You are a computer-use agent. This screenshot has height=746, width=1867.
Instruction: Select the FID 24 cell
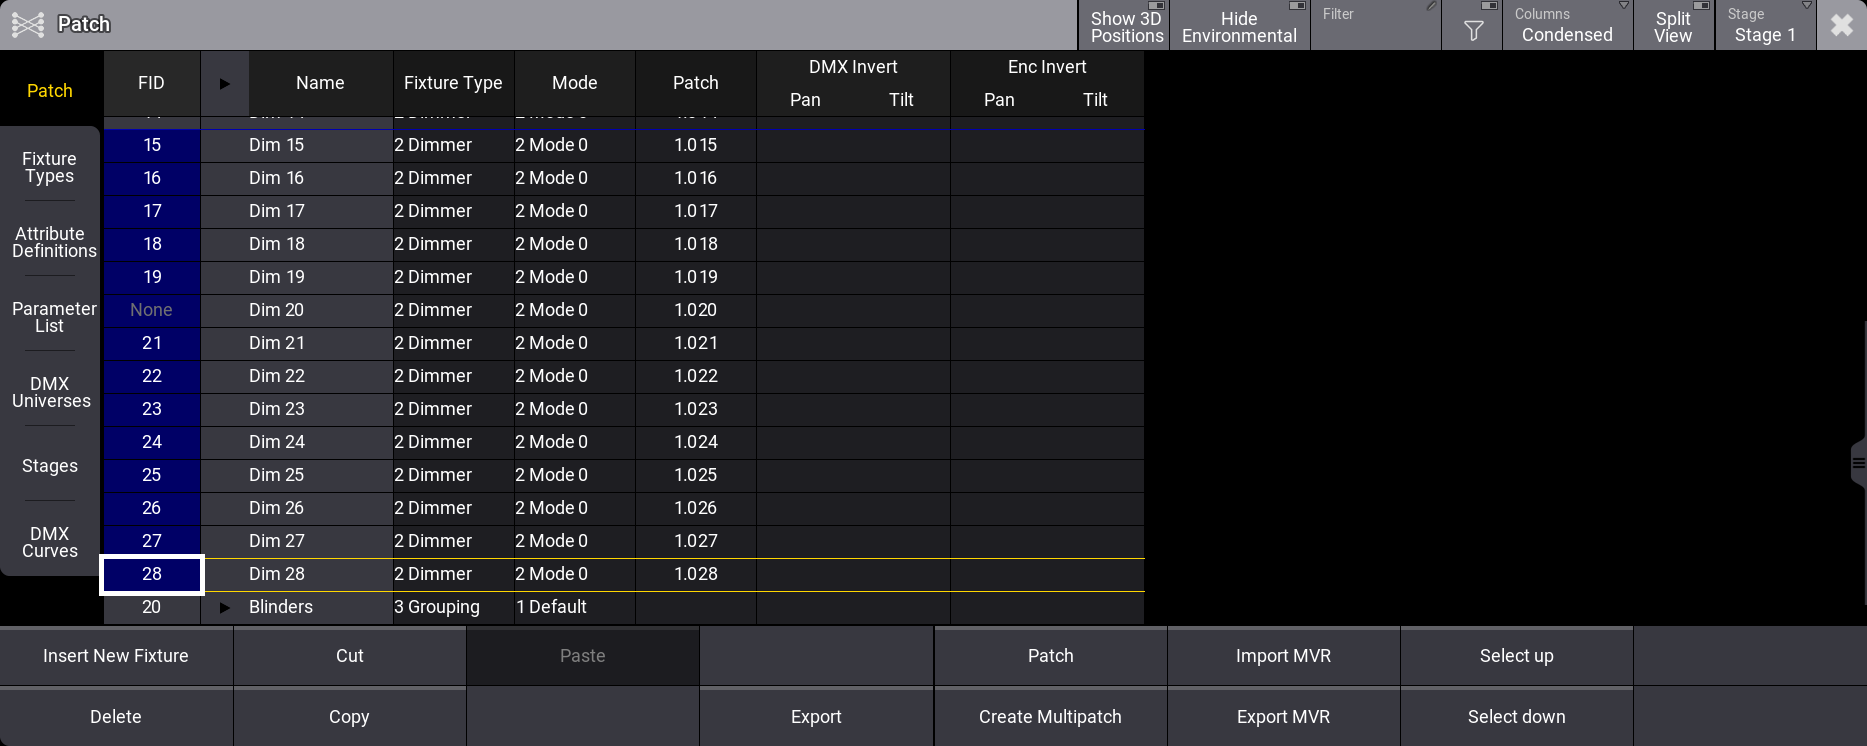point(152,442)
